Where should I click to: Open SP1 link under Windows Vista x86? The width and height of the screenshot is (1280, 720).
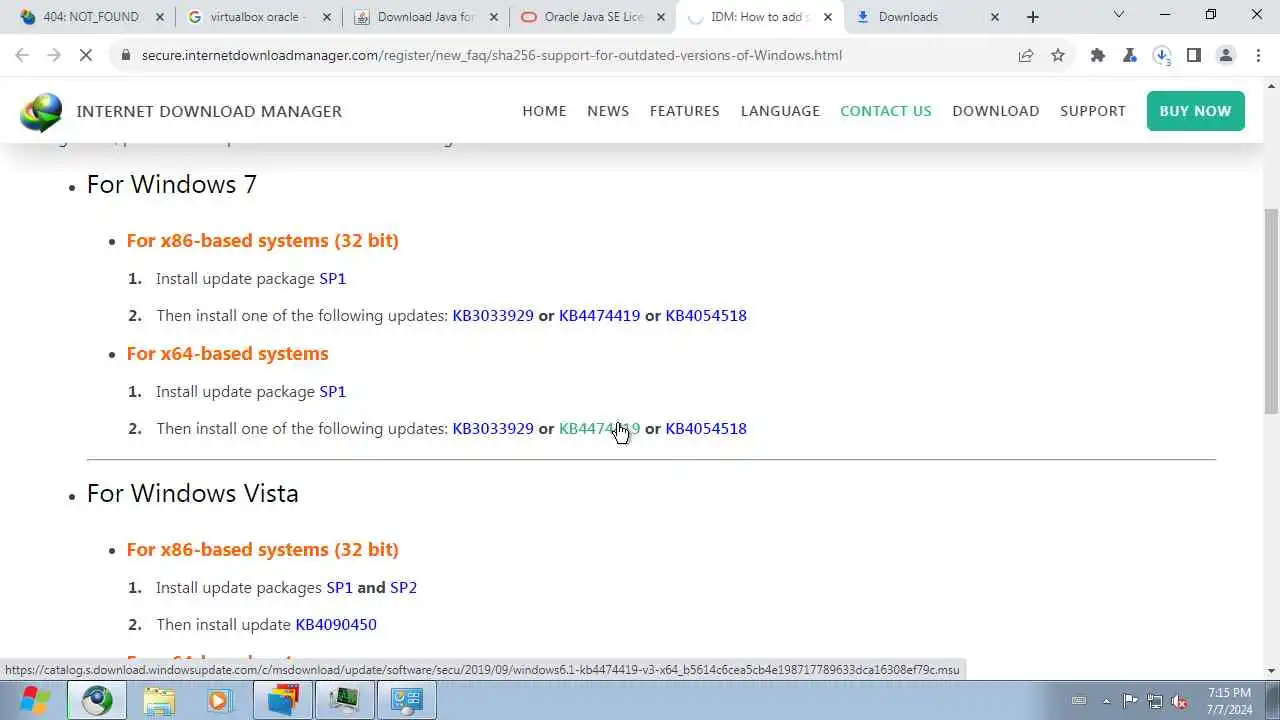[x=339, y=587]
